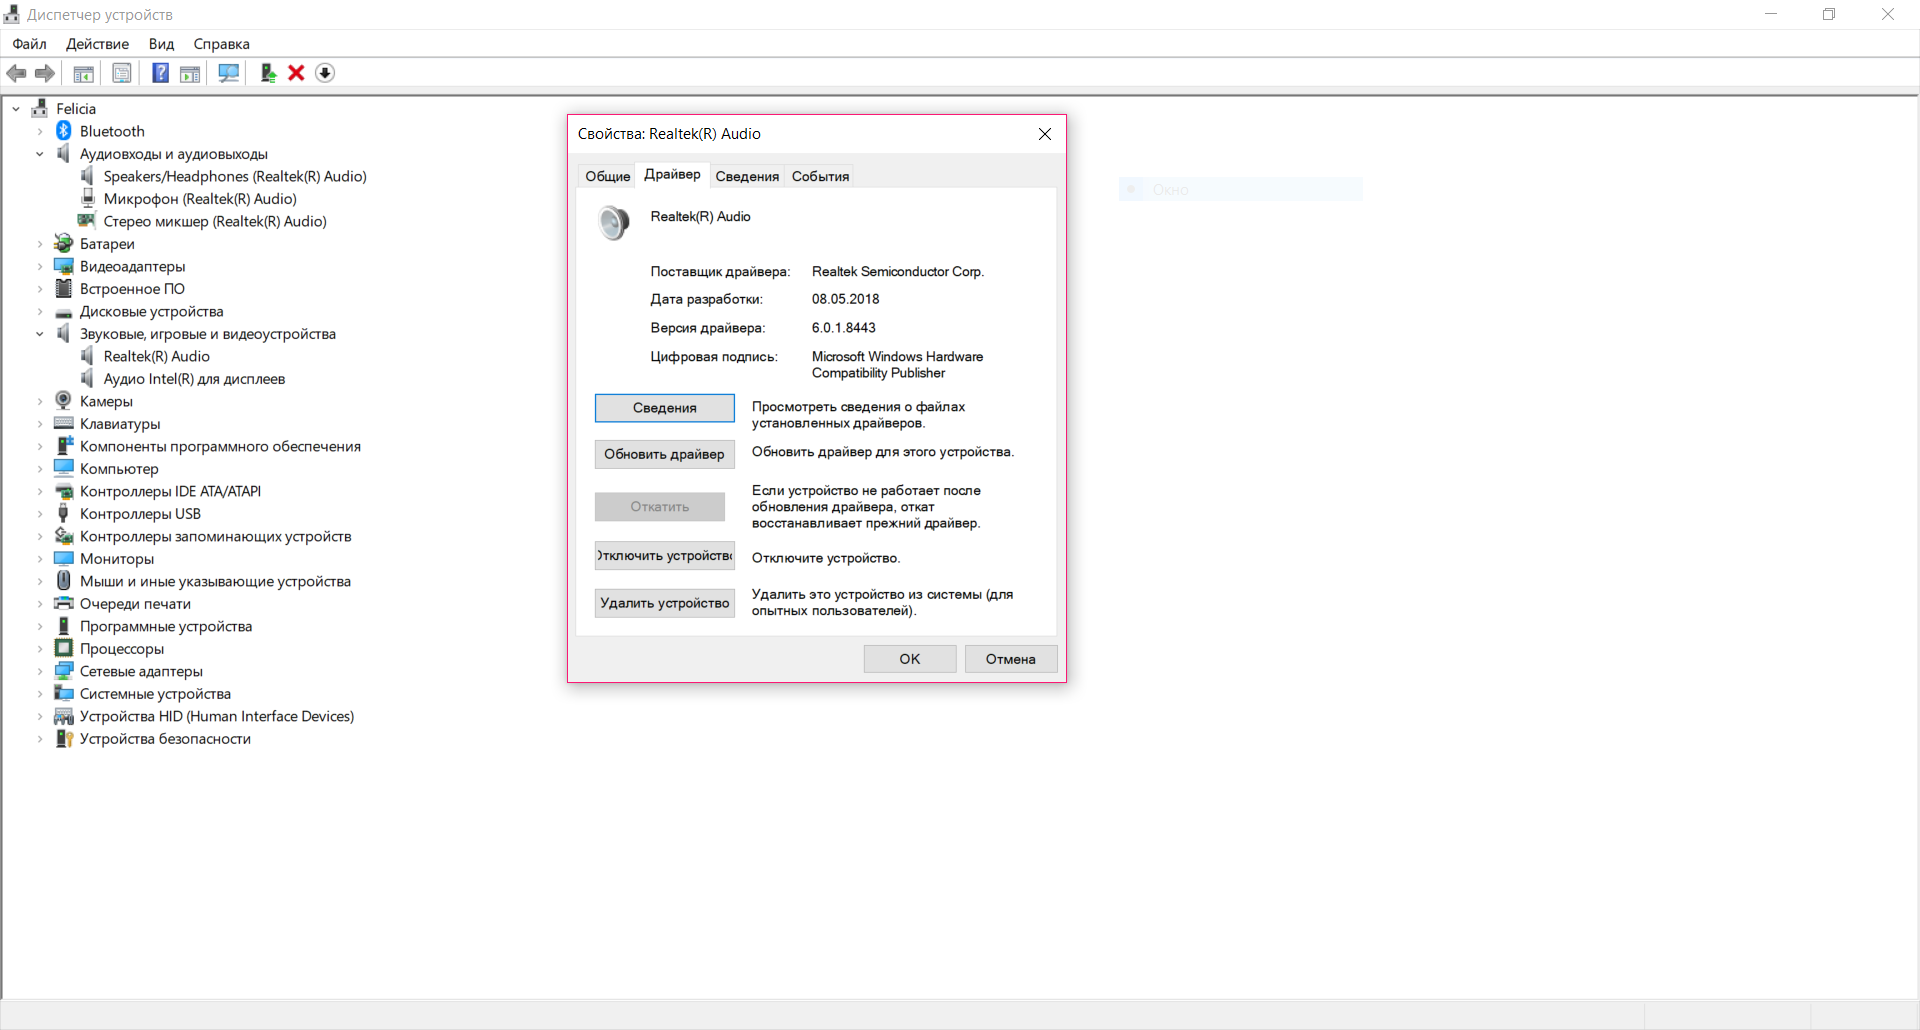Click the Back arrow in the toolbar
This screenshot has height=1030, width=1920.
coord(16,73)
